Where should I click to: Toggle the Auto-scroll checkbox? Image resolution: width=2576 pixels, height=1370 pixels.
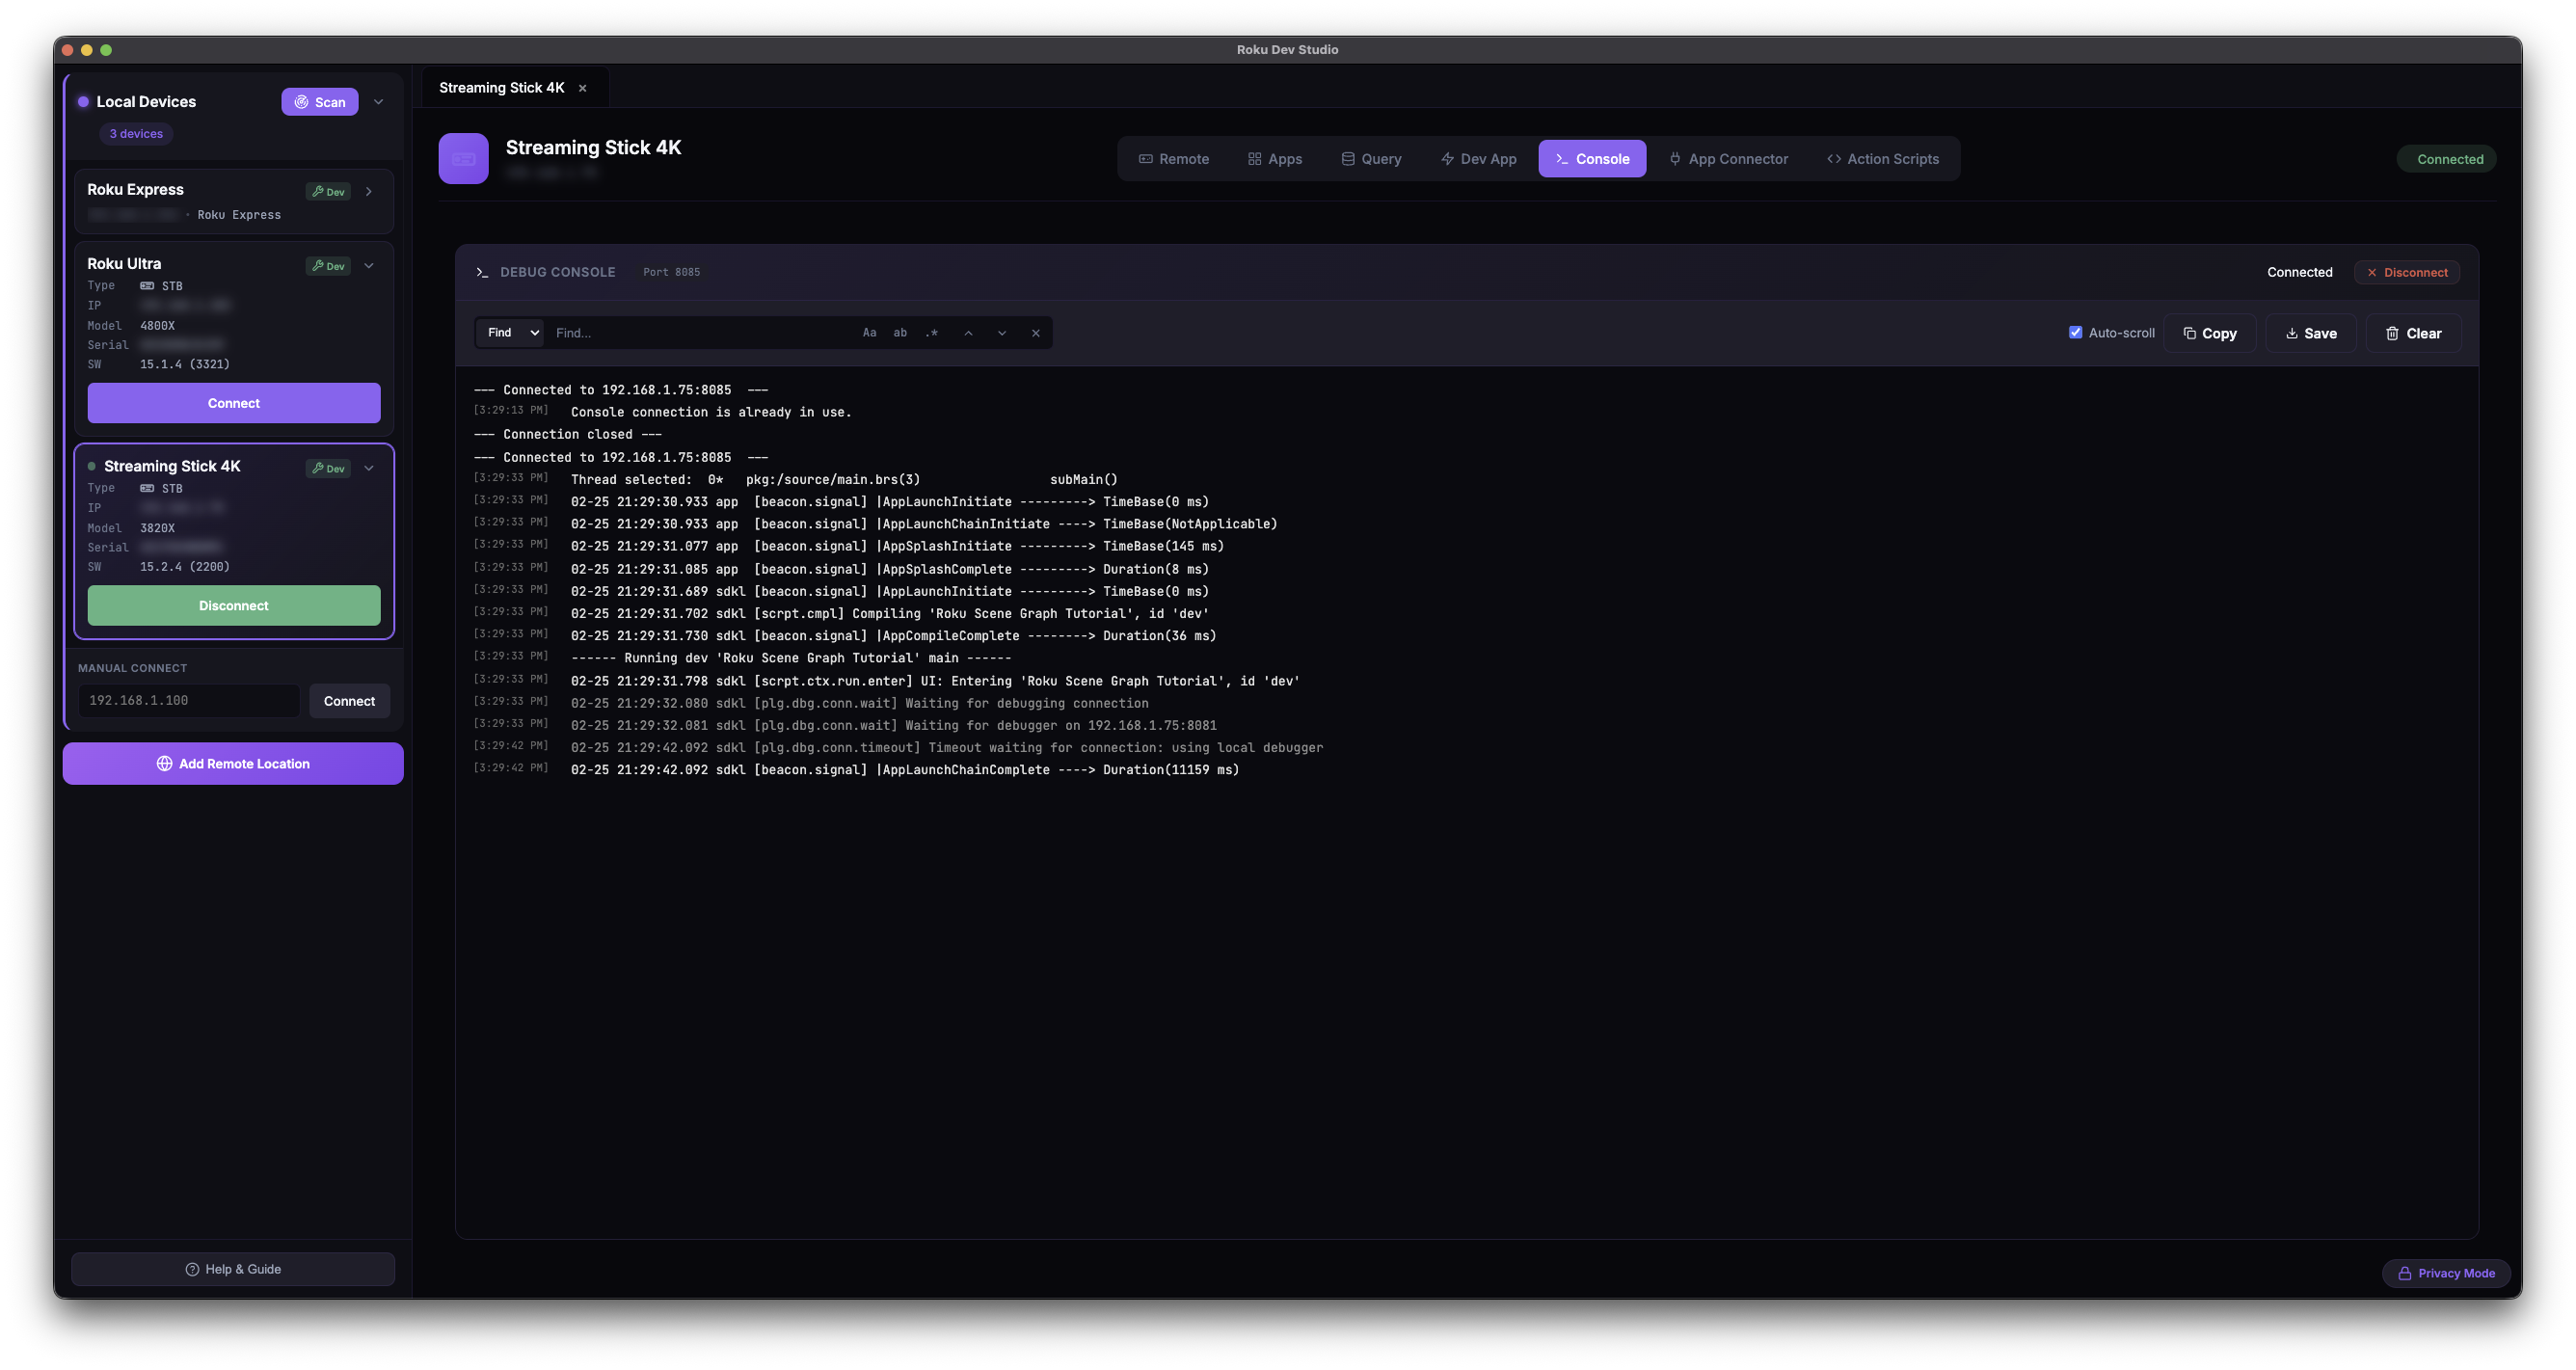2076,332
